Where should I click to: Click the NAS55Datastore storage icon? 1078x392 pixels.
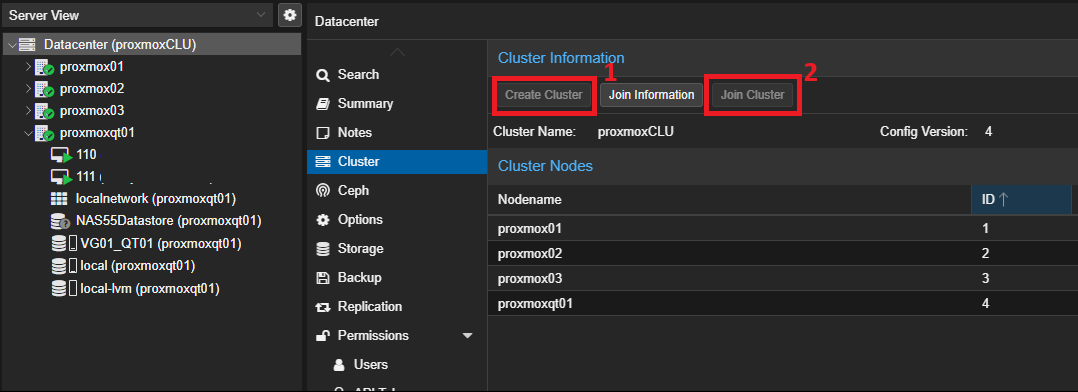click(60, 221)
